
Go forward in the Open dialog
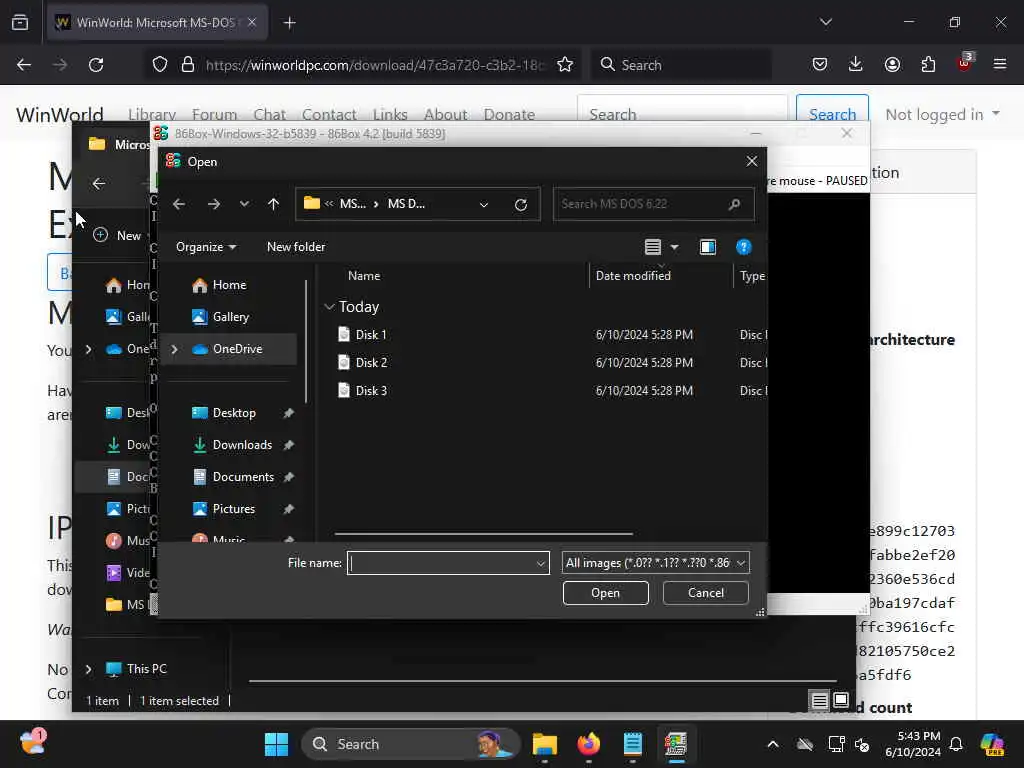[214, 204]
